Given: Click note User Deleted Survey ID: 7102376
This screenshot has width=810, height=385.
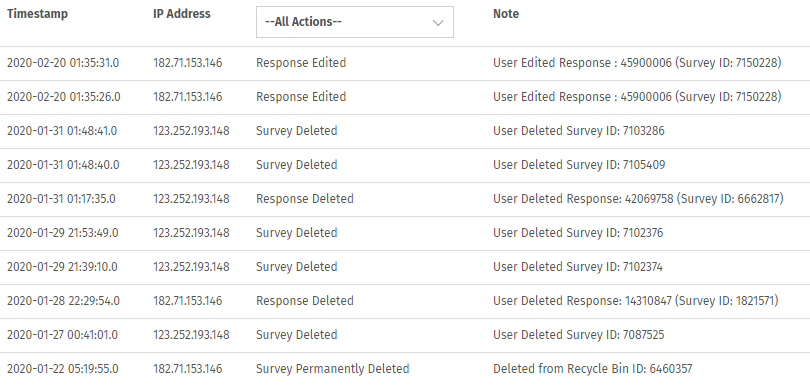Looking at the screenshot, I should click(578, 234).
